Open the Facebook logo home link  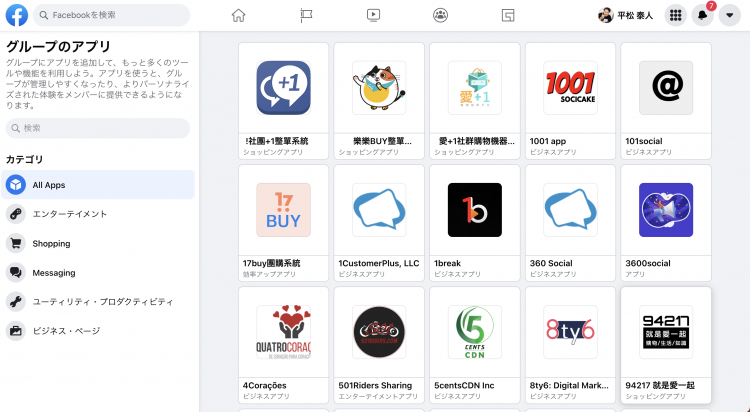click(x=17, y=15)
